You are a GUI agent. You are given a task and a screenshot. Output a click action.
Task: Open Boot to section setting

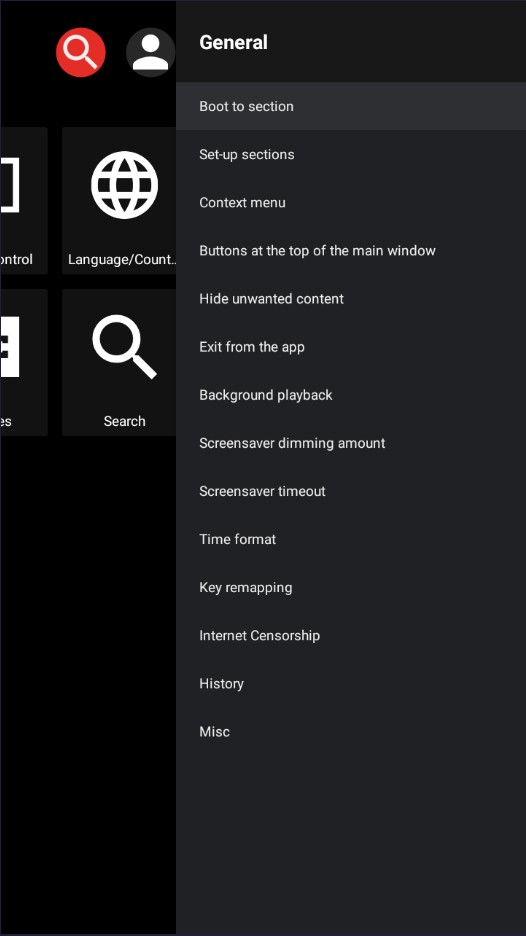pyautogui.click(x=351, y=106)
